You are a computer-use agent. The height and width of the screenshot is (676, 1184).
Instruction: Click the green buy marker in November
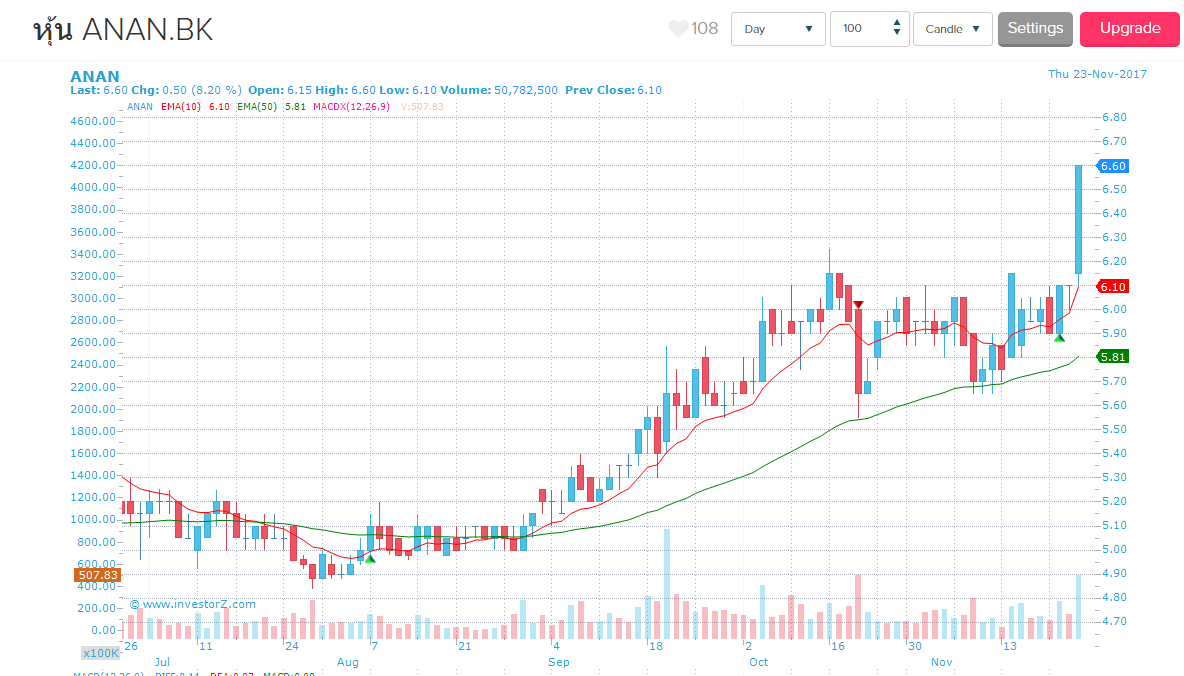pyautogui.click(x=1059, y=338)
